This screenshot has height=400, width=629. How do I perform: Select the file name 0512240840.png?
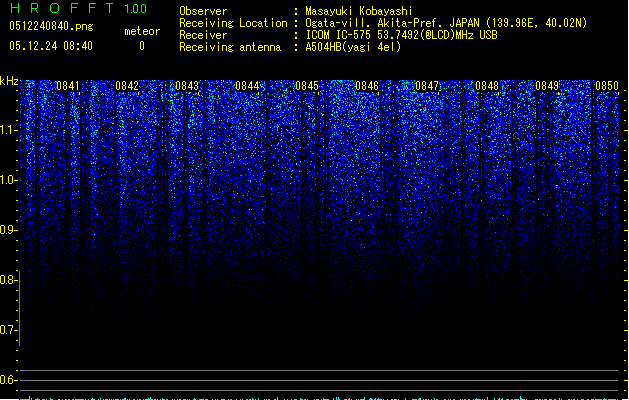point(51,26)
